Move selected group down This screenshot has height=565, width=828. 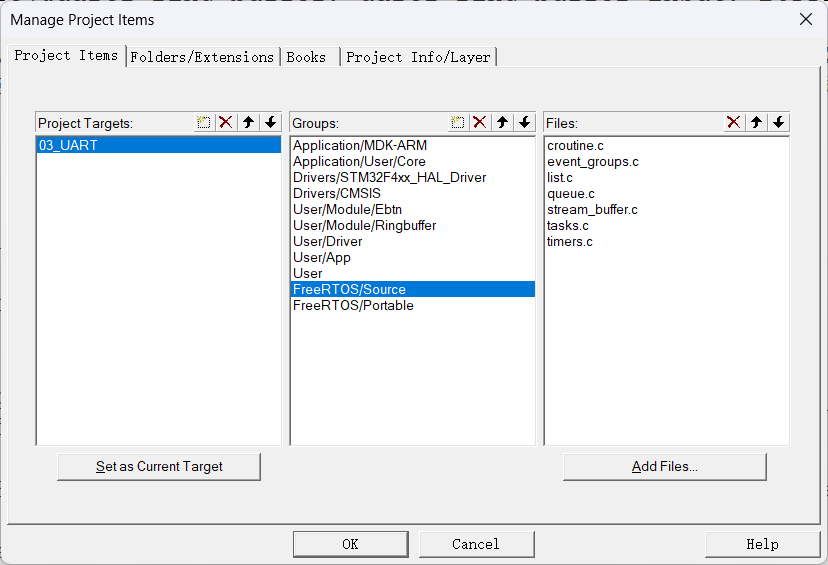click(x=524, y=123)
